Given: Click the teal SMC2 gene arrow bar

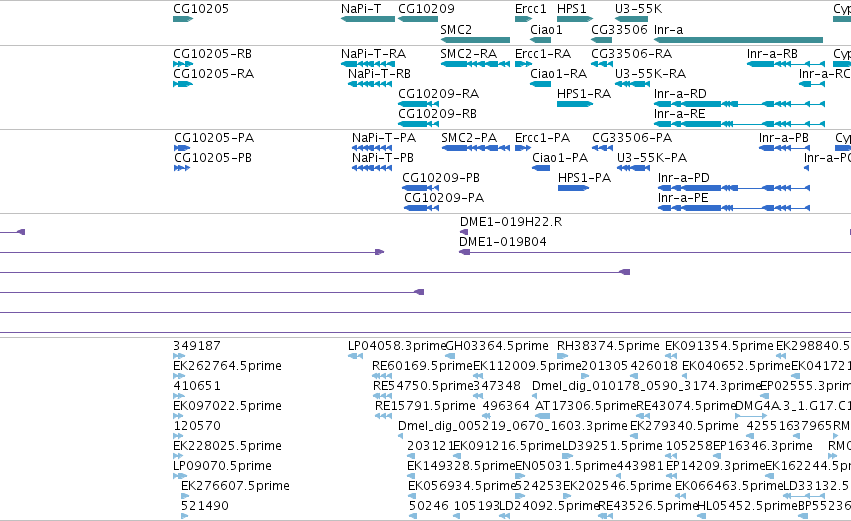Looking at the screenshot, I should (475, 40).
